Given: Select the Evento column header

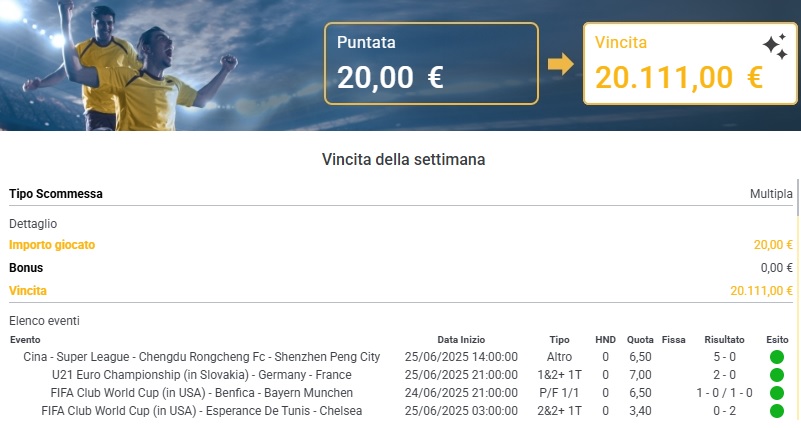Looking at the screenshot, I should coord(25,340).
